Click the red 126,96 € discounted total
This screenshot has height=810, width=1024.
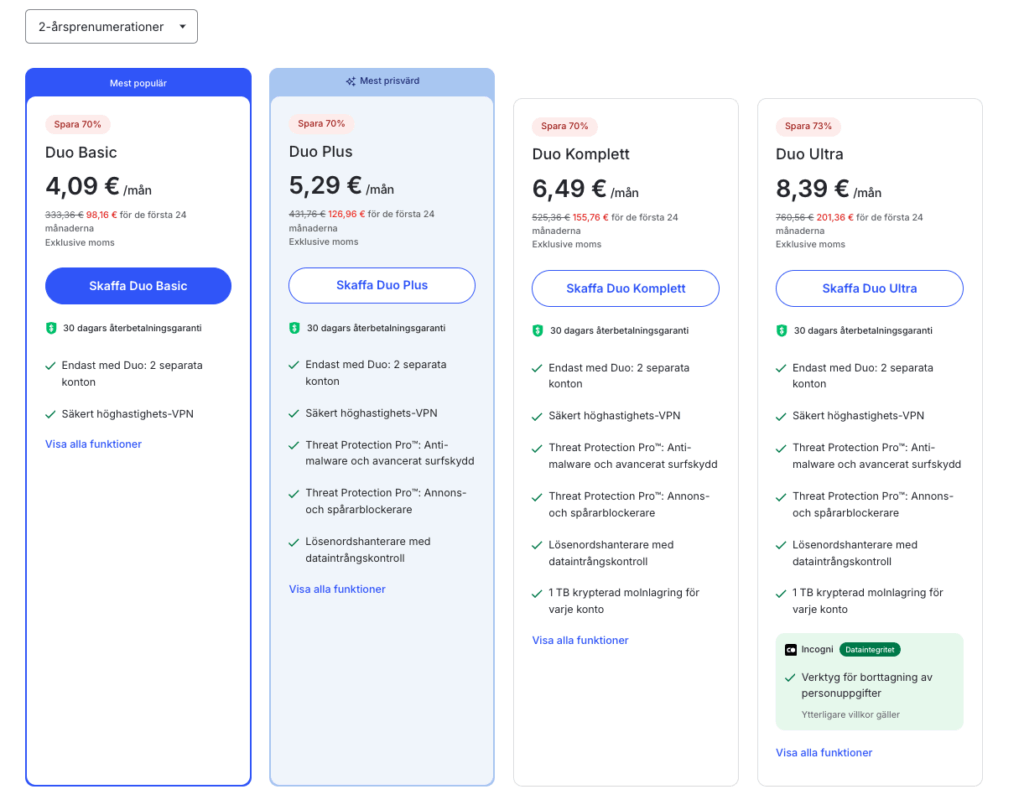click(346, 214)
